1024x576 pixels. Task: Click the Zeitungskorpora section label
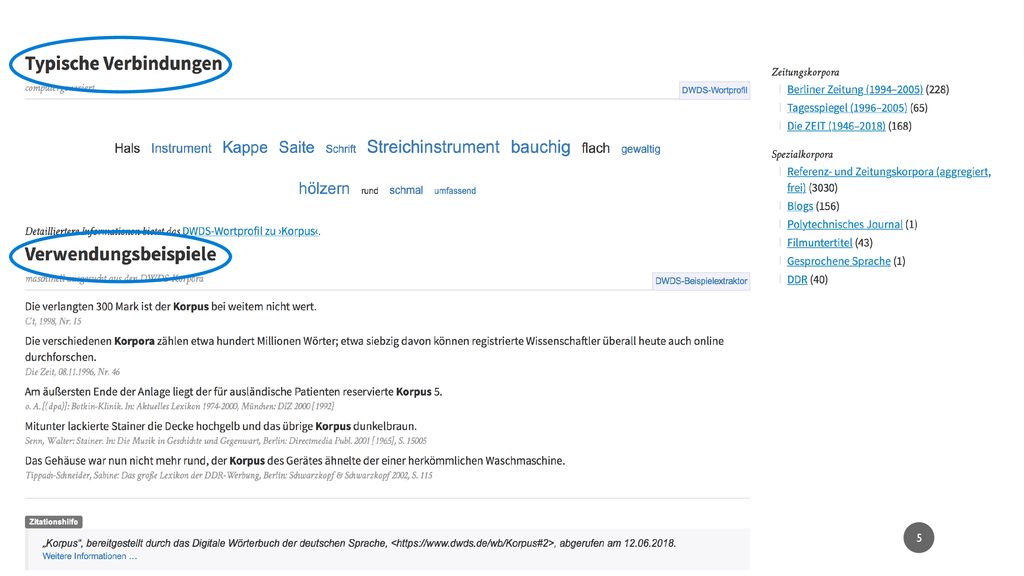coord(805,72)
